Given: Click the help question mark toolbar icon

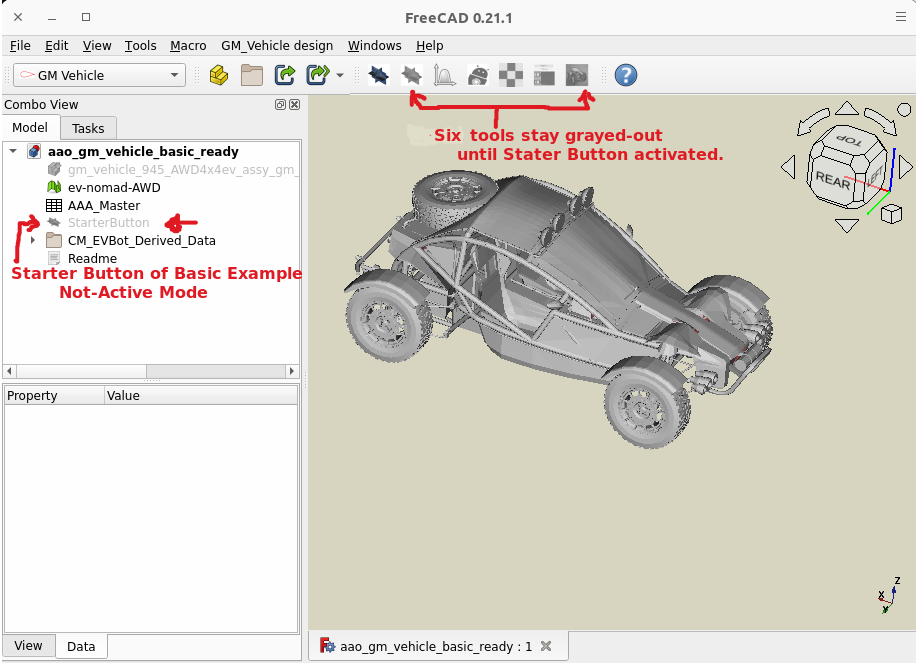Looking at the screenshot, I should click(x=626, y=75).
